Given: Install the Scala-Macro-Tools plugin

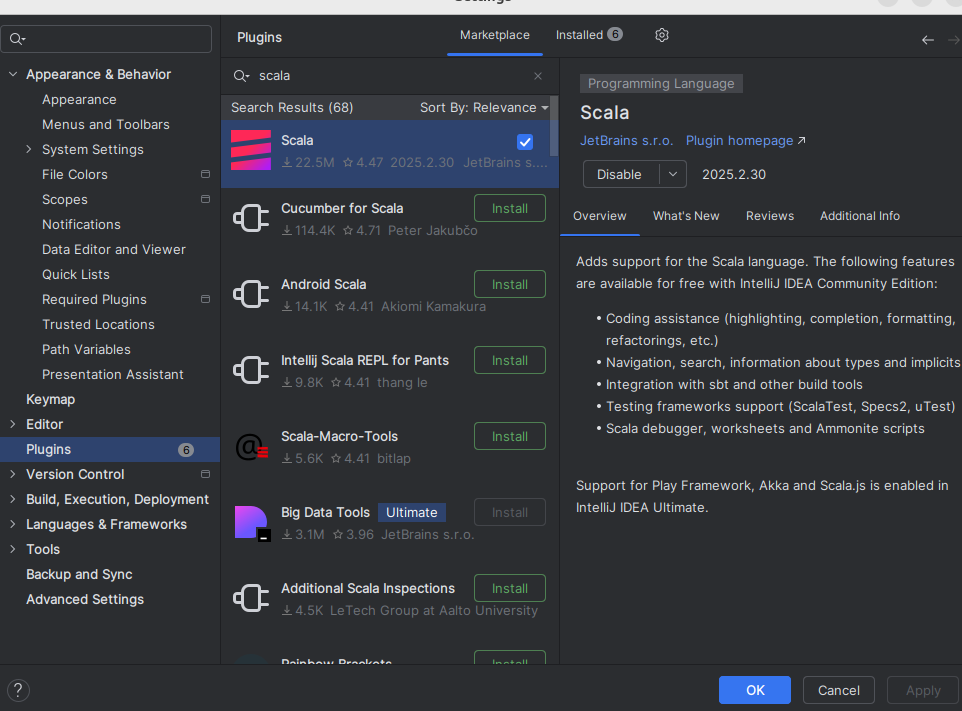Looking at the screenshot, I should [x=509, y=437].
